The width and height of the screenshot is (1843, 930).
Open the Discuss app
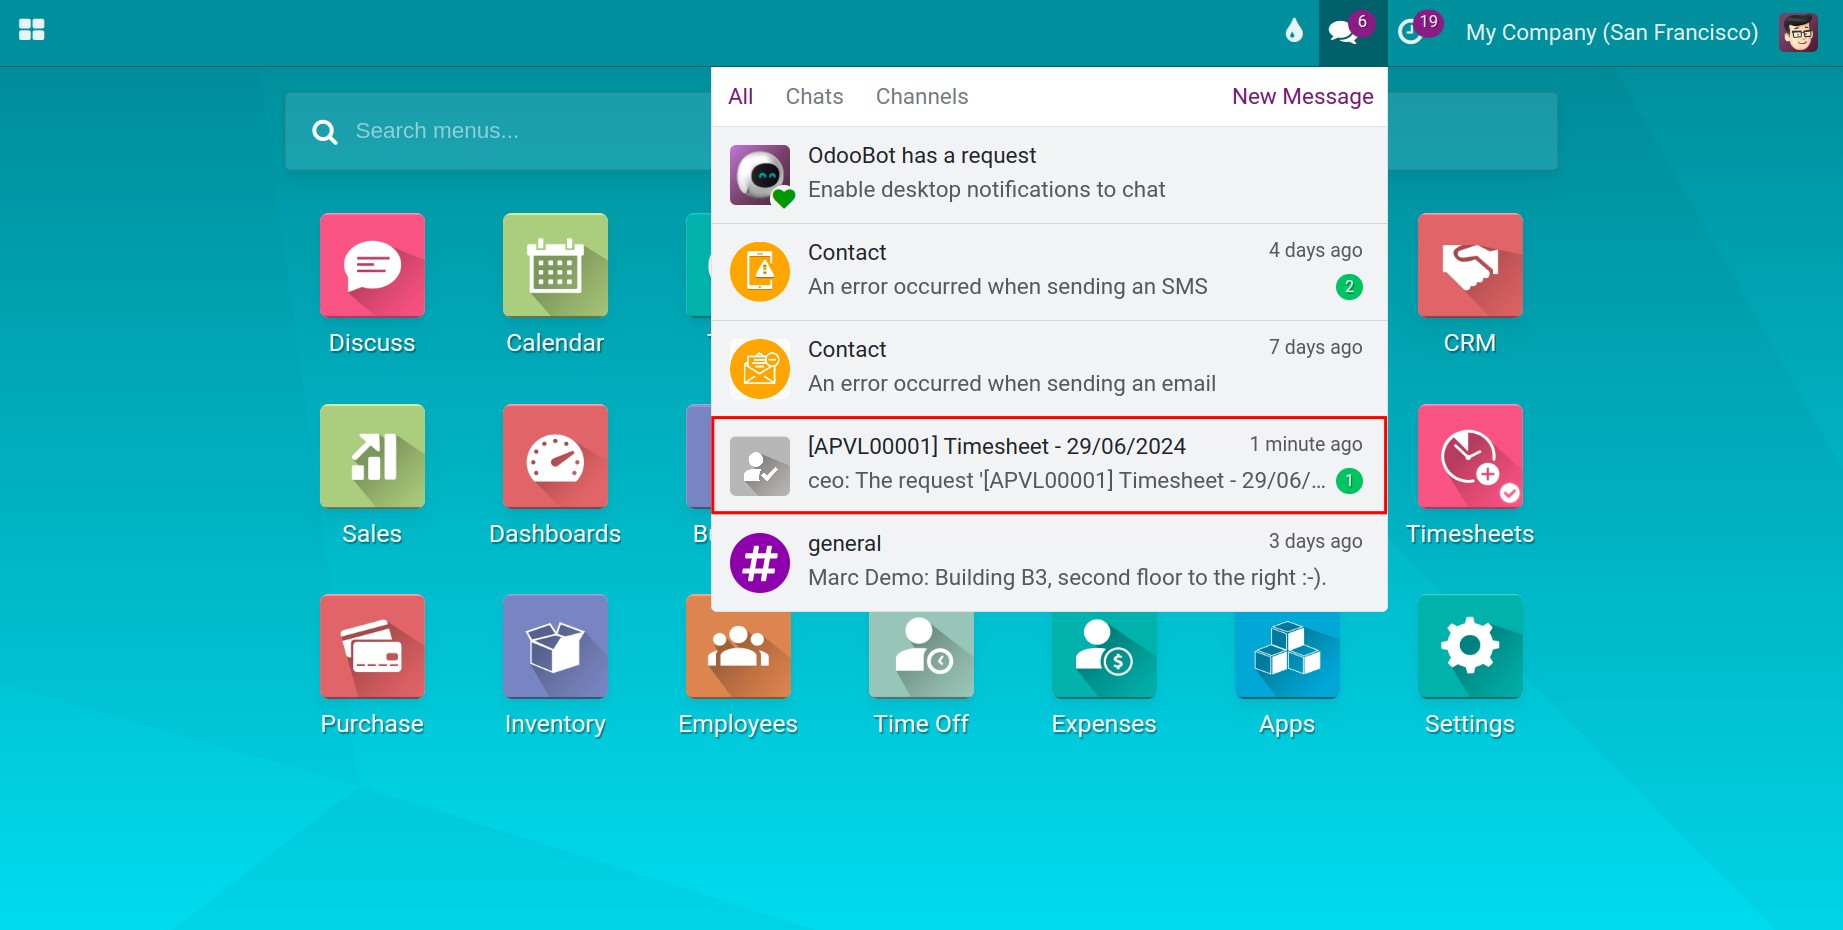coord(372,265)
